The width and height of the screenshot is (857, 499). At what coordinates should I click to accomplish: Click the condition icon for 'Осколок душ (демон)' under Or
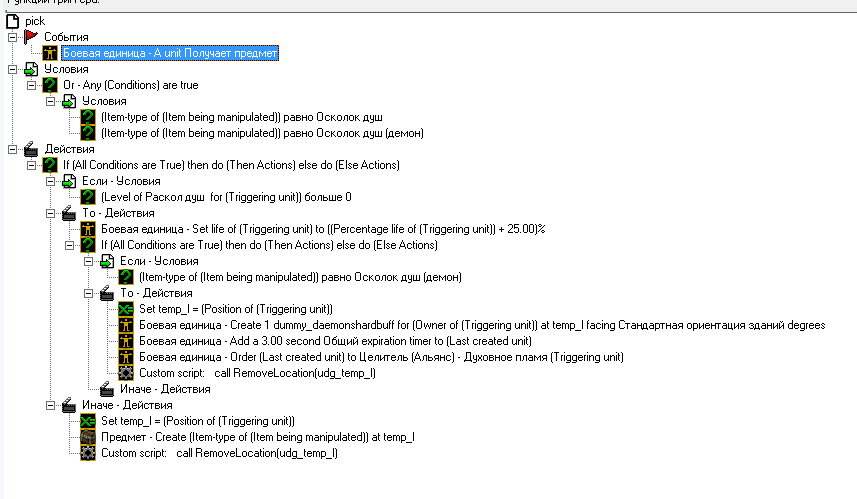(88, 133)
